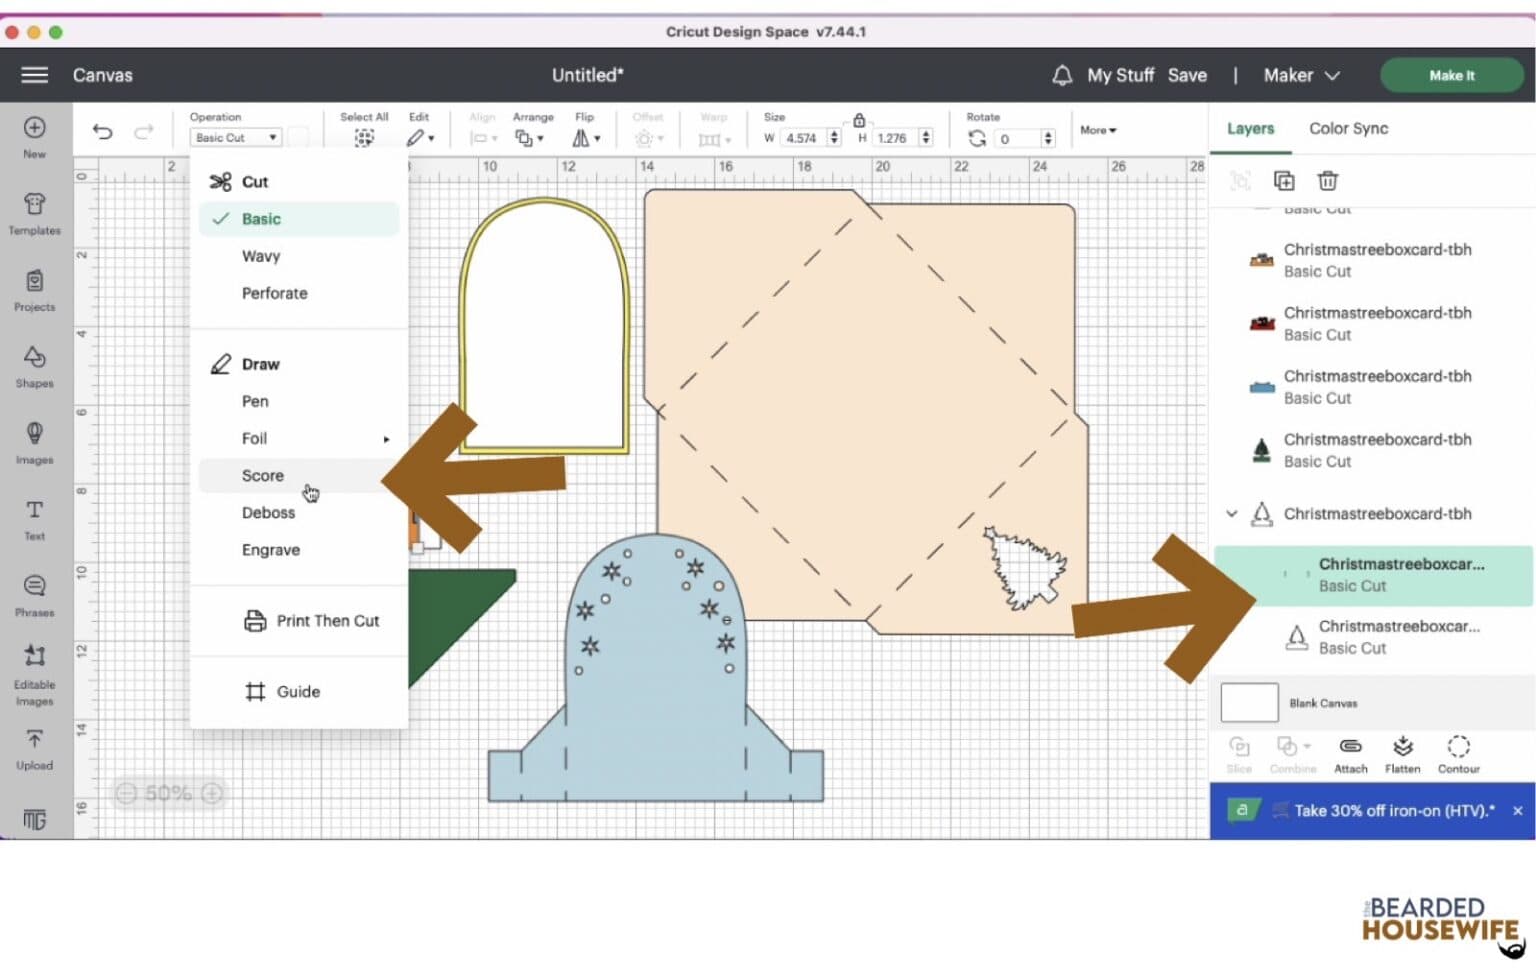This screenshot has width=1536, height=976.
Task: Expand the Maker machine dropdown
Action: click(x=1301, y=75)
